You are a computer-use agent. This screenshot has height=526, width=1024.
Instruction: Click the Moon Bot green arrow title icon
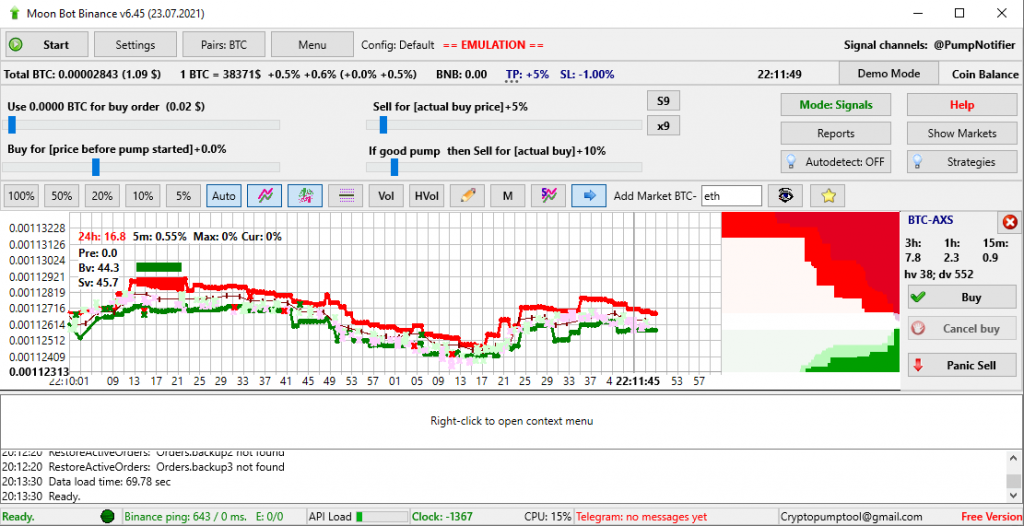(14, 13)
